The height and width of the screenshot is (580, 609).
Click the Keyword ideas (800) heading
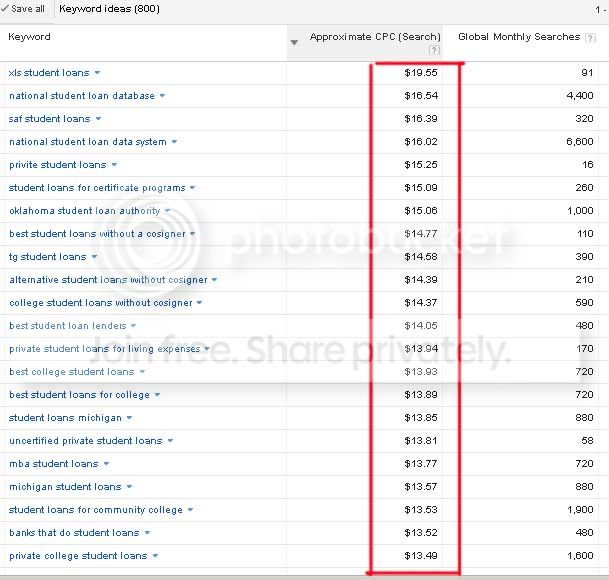tap(109, 9)
